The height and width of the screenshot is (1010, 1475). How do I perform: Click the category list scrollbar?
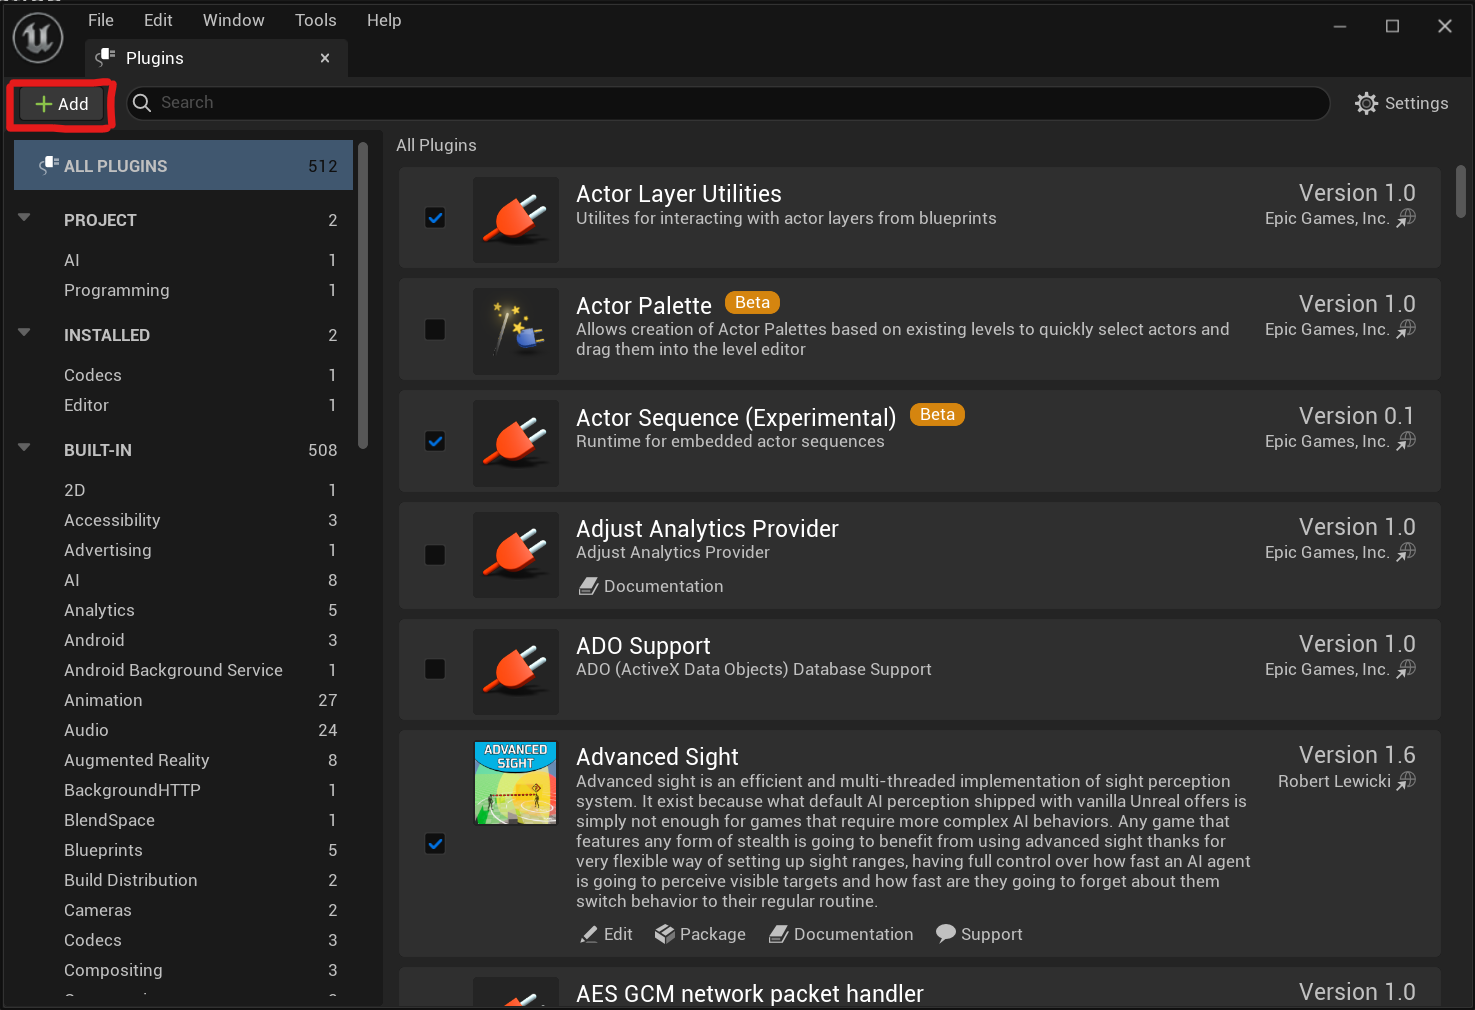click(363, 295)
